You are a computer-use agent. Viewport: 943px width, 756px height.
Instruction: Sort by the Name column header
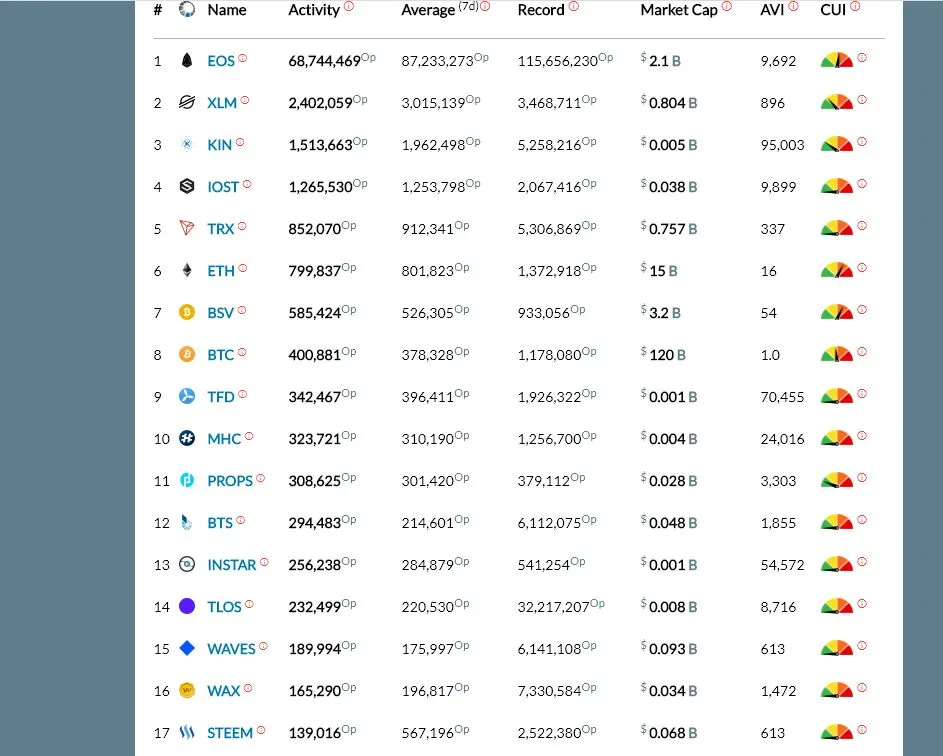click(x=227, y=10)
